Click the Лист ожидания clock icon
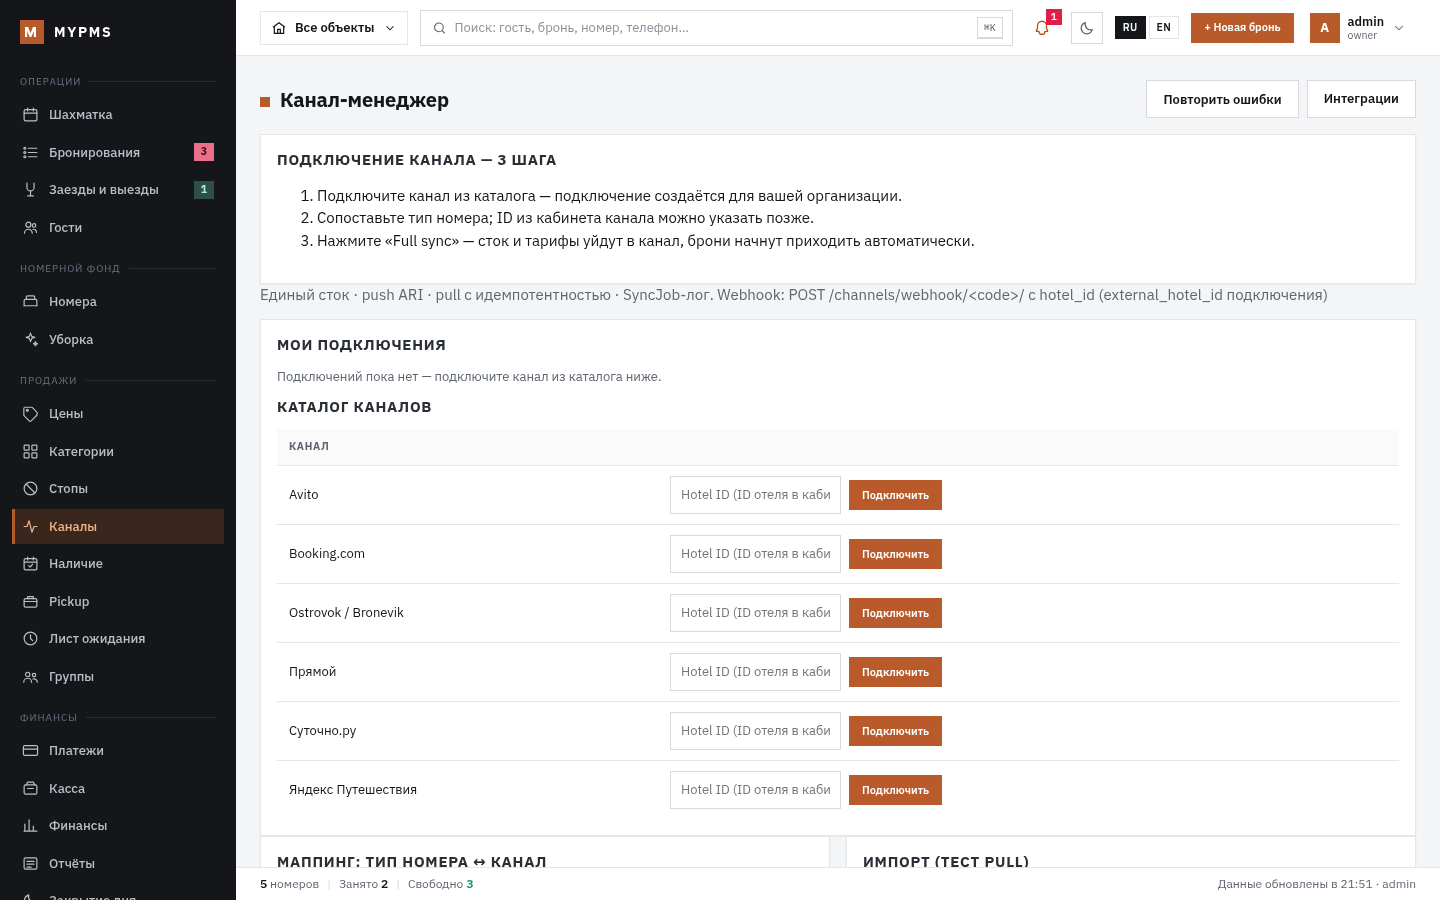 31,639
